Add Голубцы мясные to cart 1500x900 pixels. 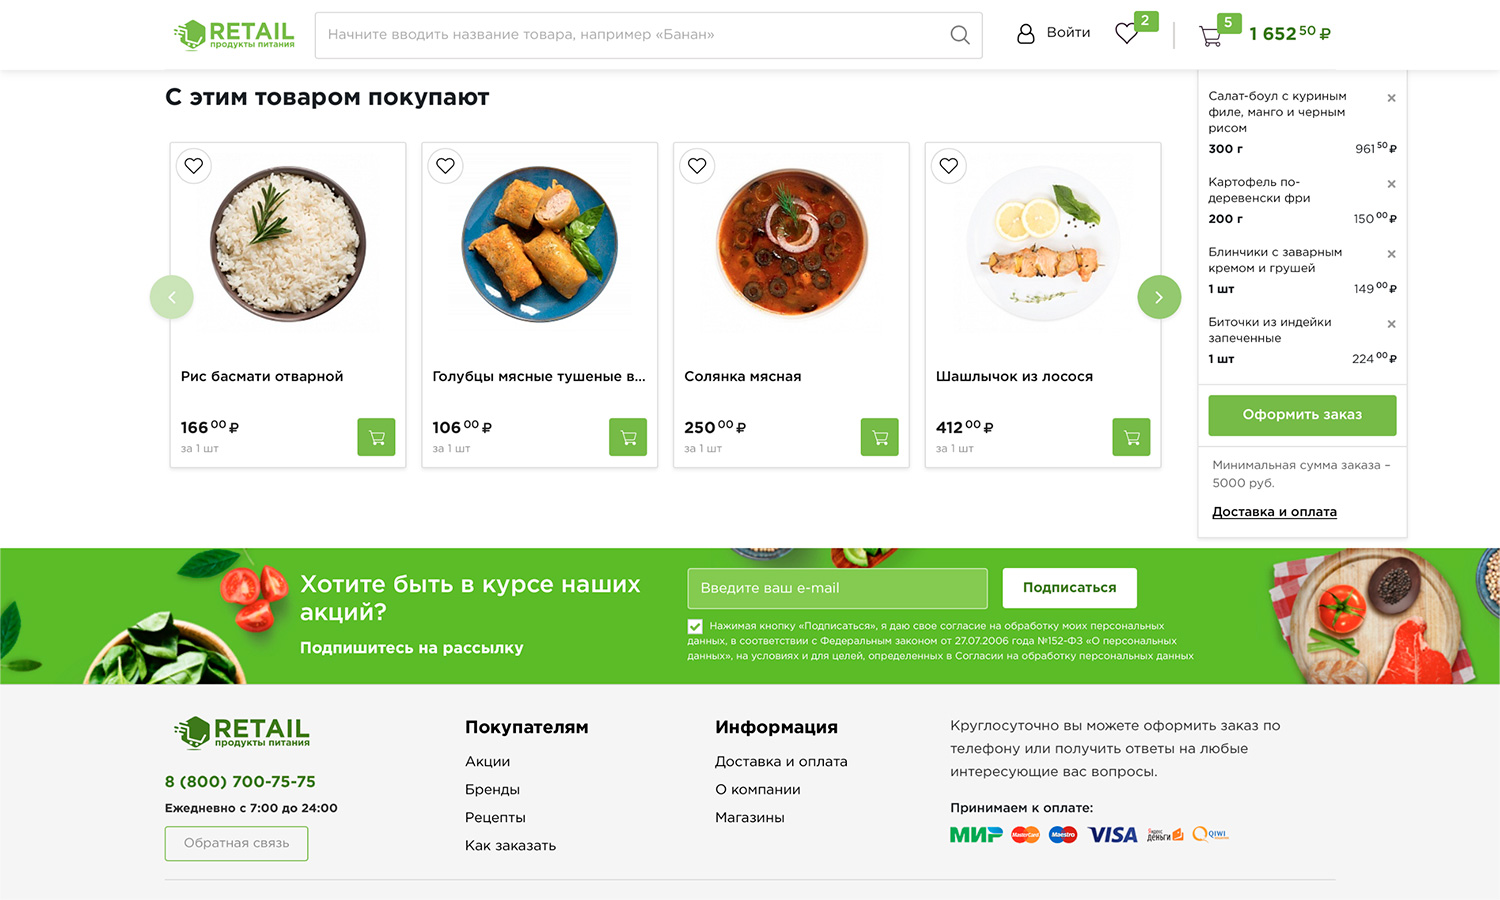(628, 437)
